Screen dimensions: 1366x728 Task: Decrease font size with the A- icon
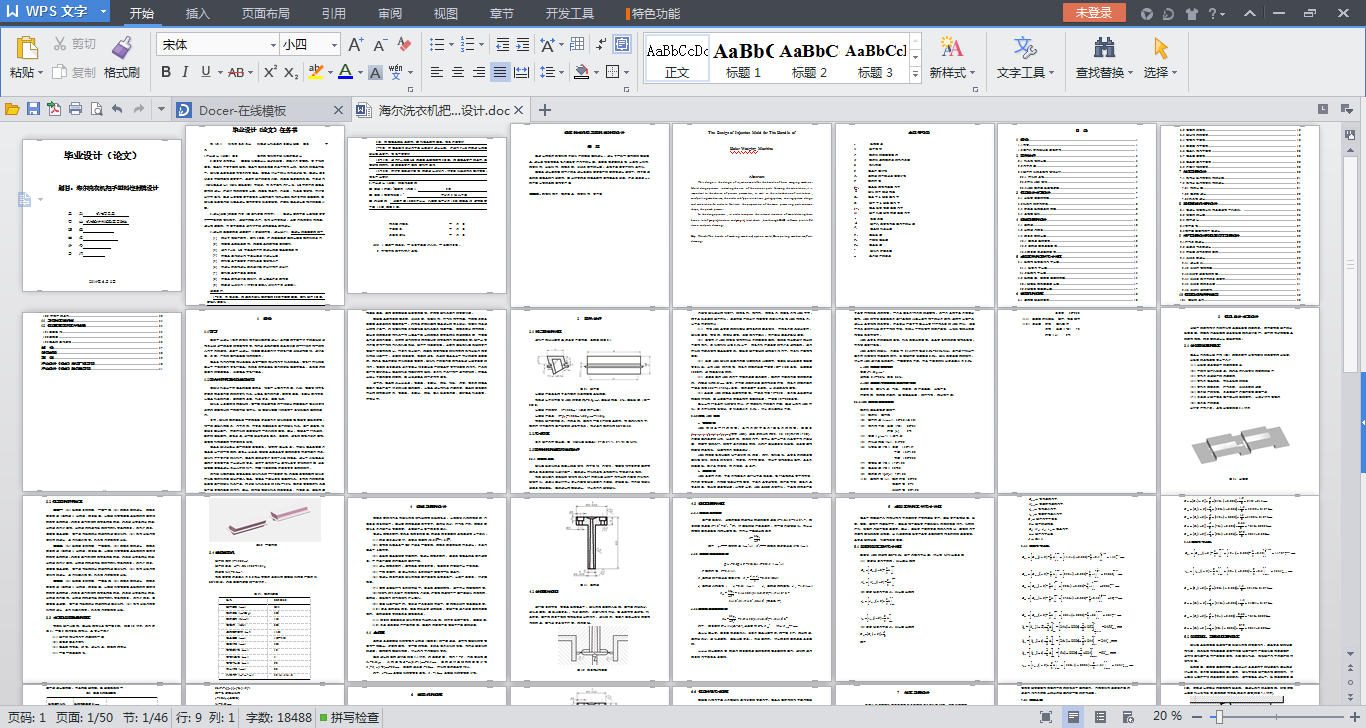[x=380, y=45]
